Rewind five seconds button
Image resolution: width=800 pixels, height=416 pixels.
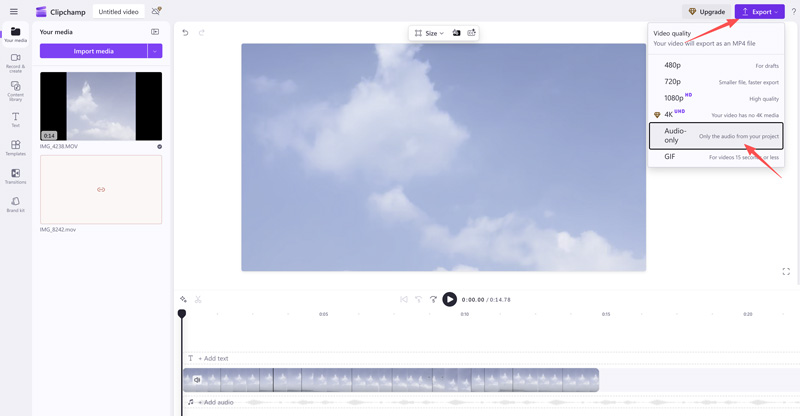coord(418,299)
